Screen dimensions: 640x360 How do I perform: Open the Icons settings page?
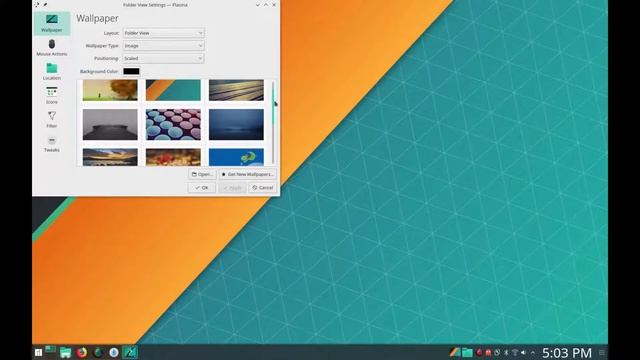(52, 96)
